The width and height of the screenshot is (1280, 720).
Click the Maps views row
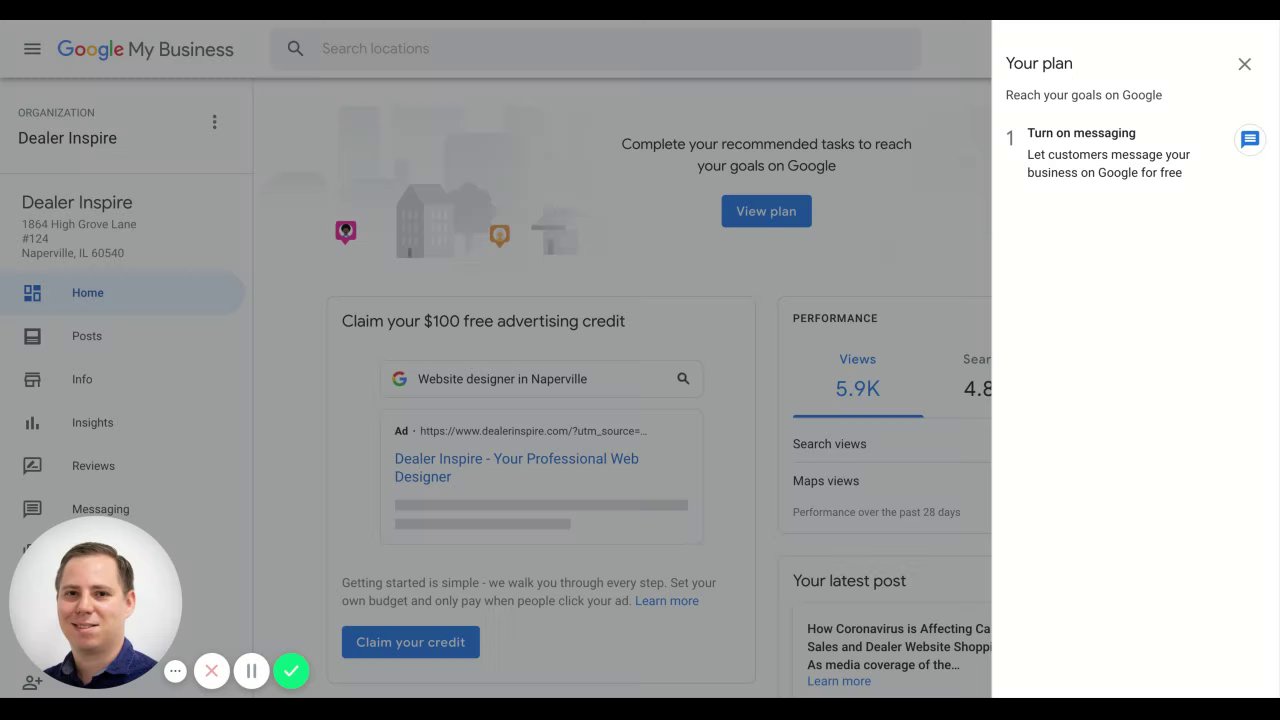coord(892,481)
